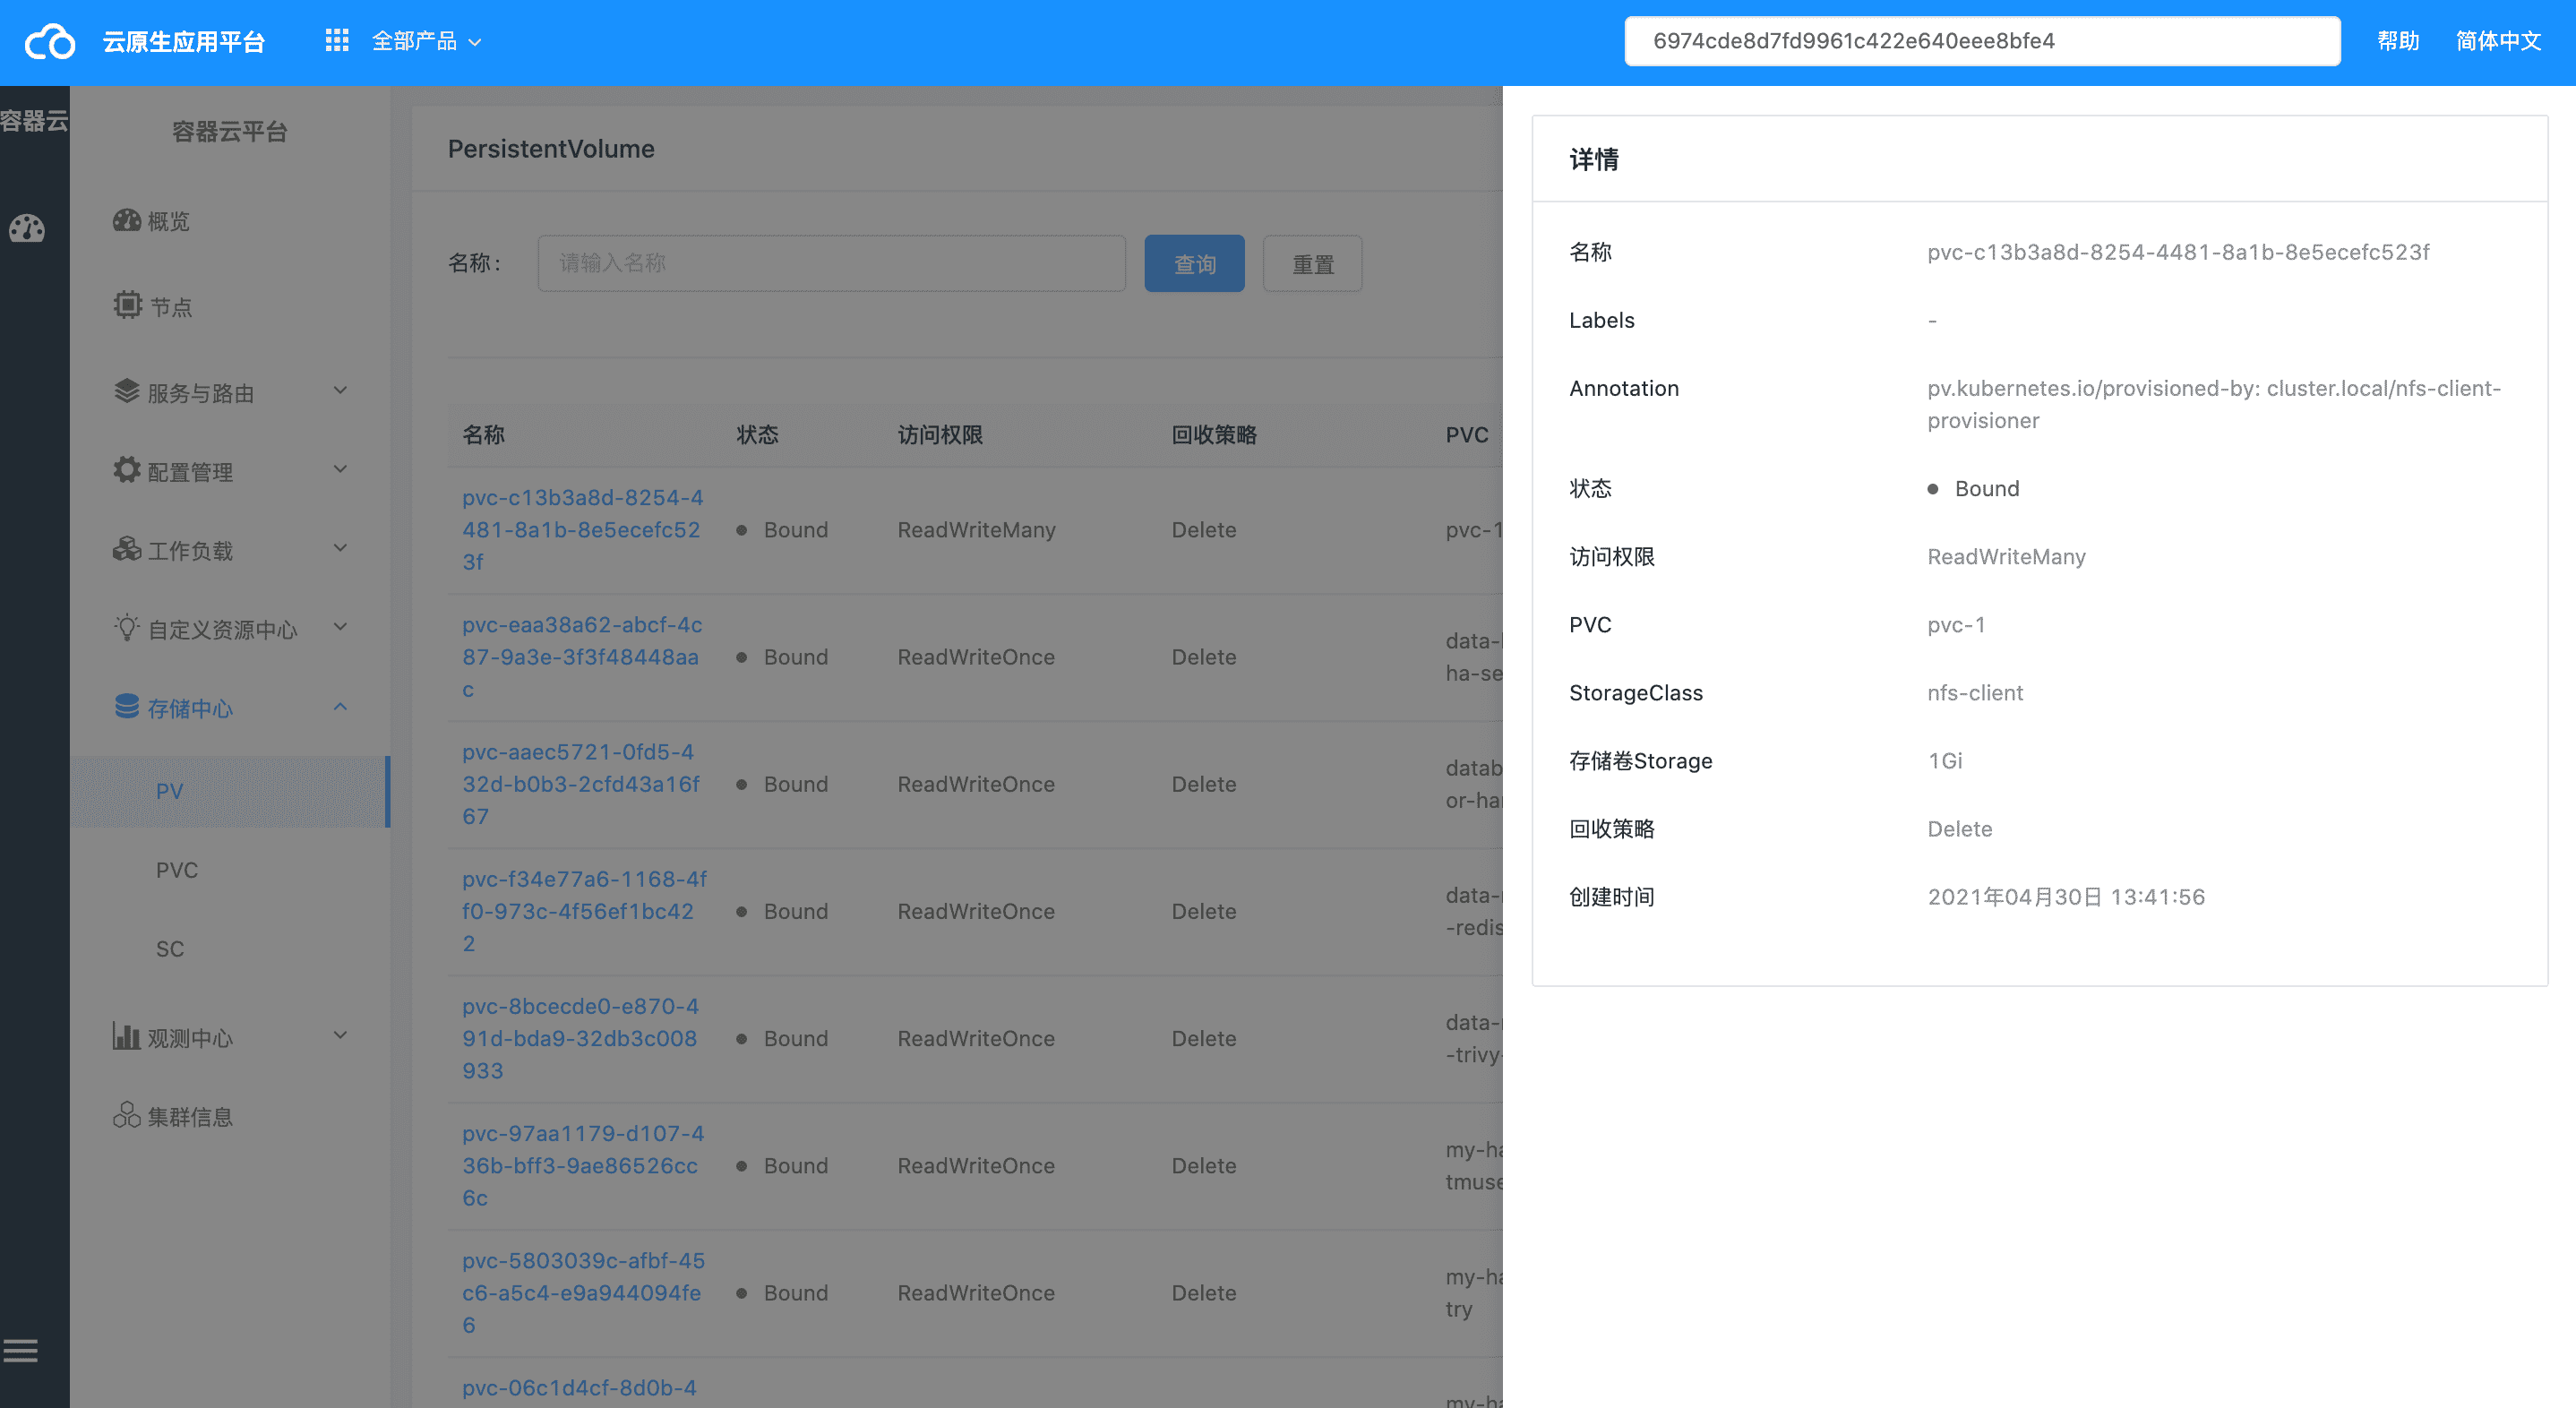Open PV link pvc-c13b3a8d-8254-4481

(x=583, y=530)
